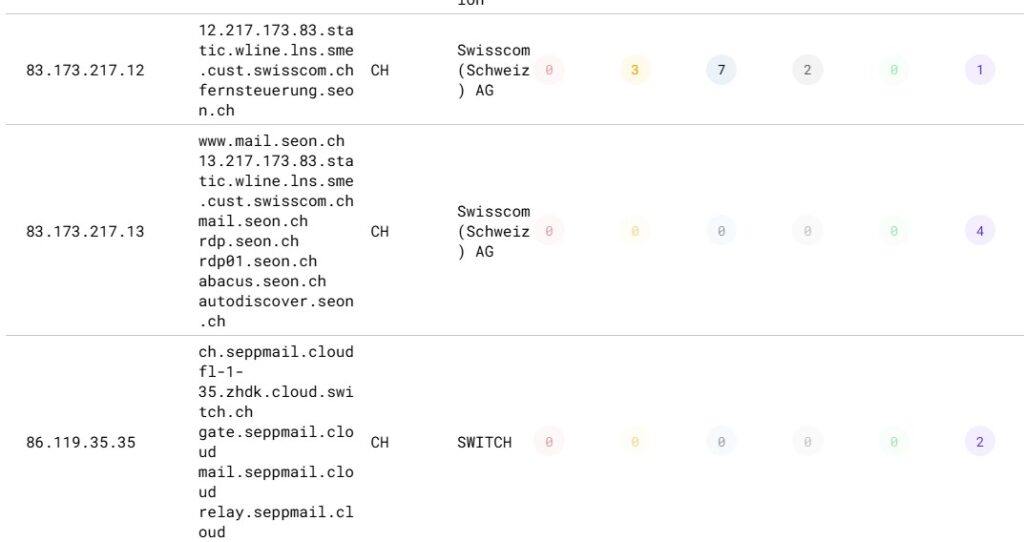The width and height of the screenshot is (1024, 542).
Task: Click red 0 badge in 83.173.217.13 row
Action: coord(548,231)
